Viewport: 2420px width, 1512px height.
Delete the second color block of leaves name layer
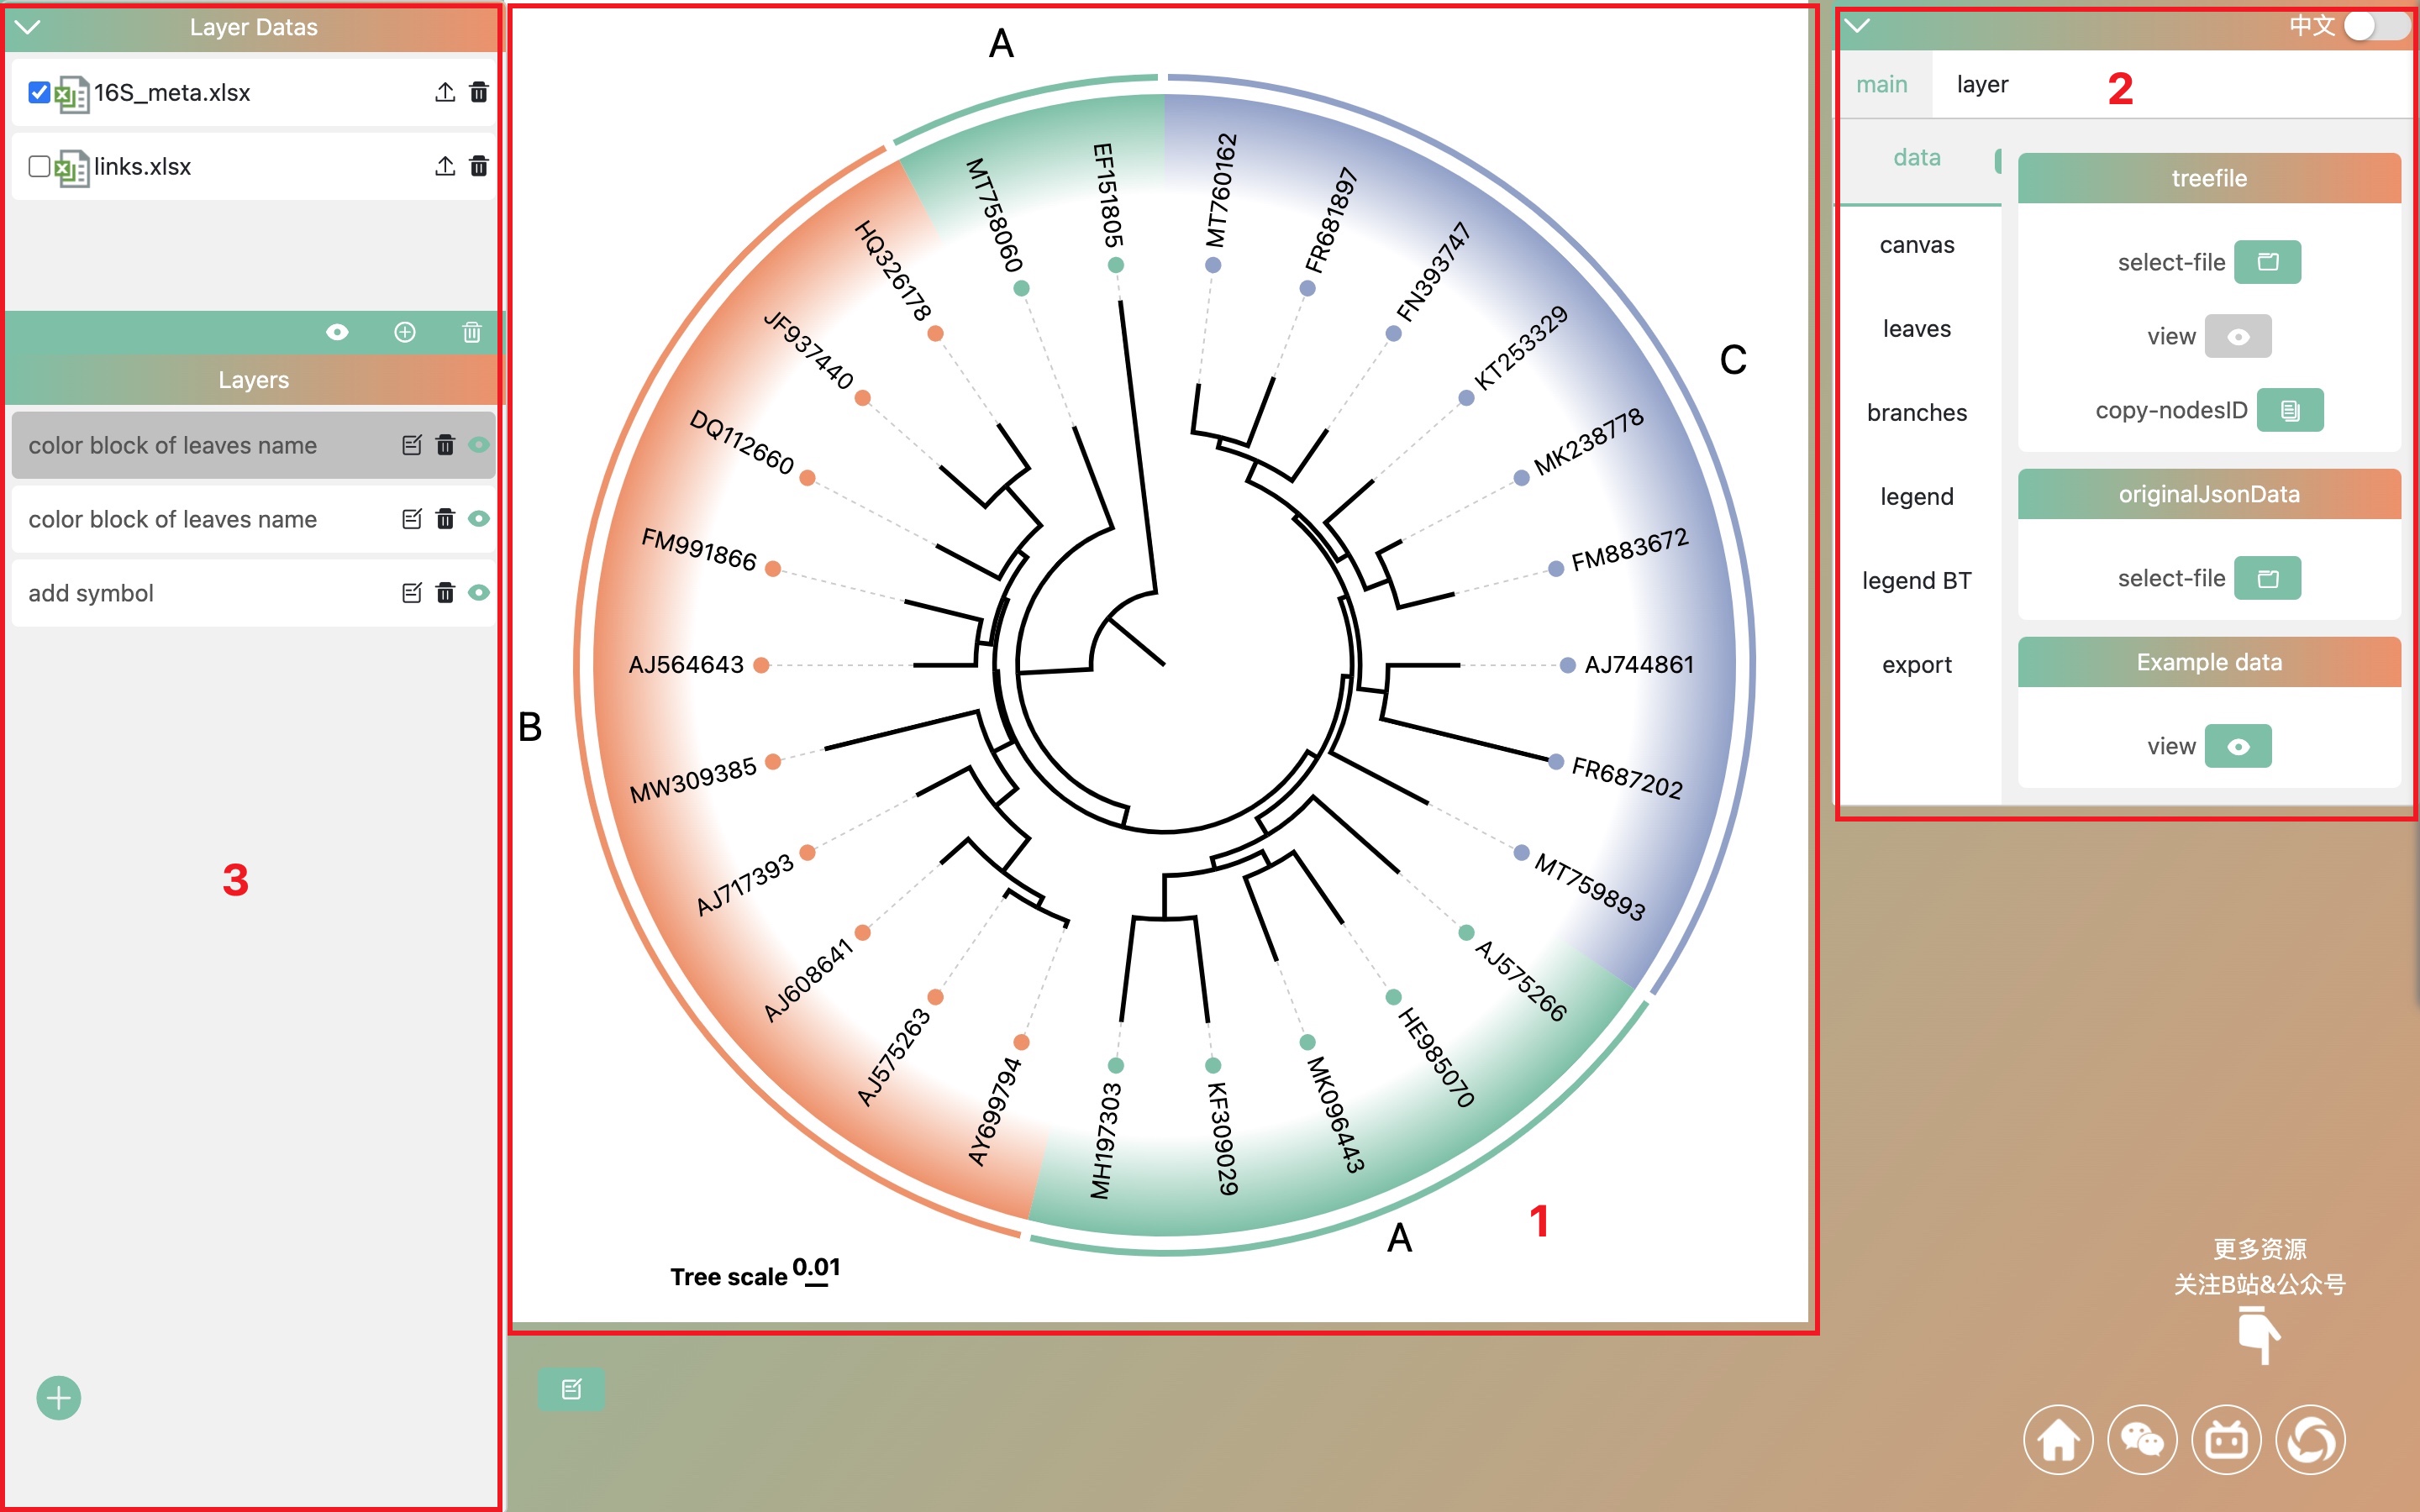(x=446, y=519)
